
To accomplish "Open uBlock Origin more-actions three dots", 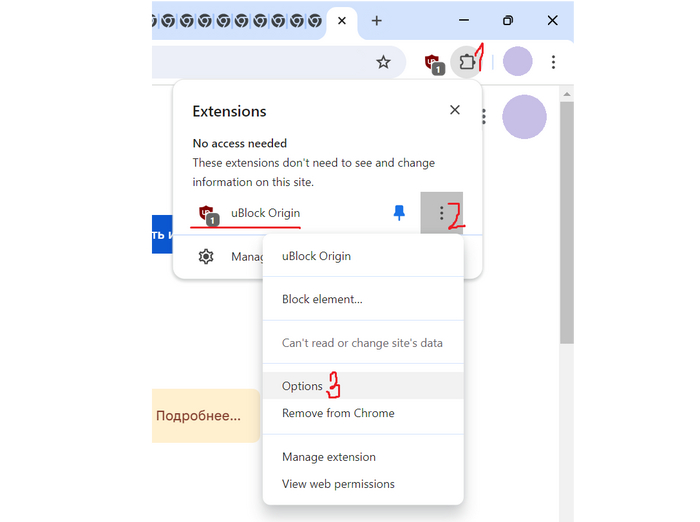I will pos(441,213).
